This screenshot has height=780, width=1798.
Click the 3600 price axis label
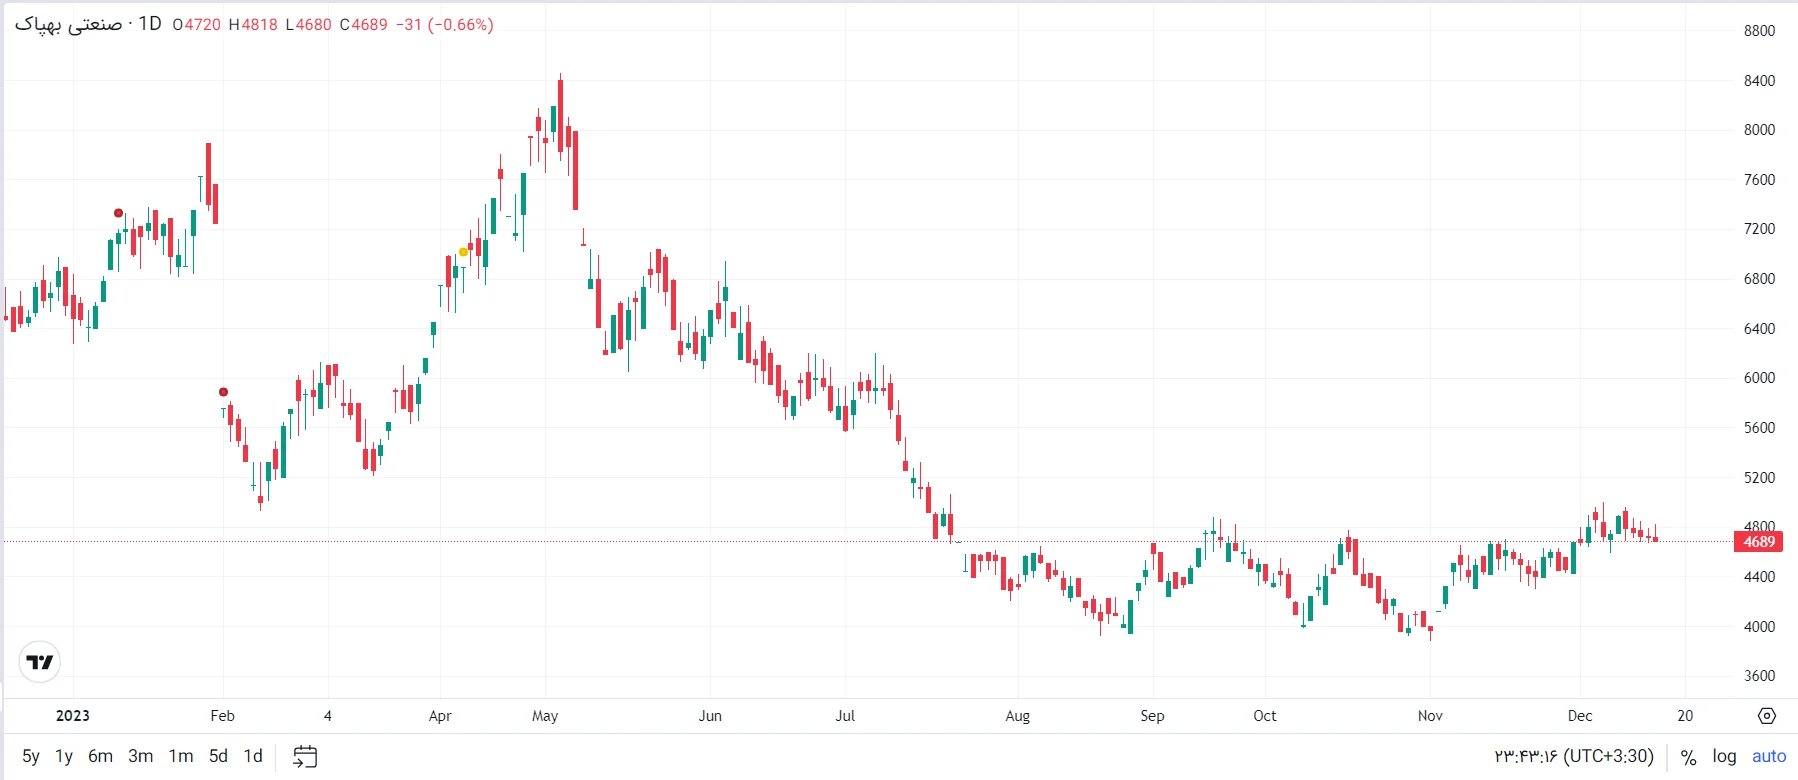1759,676
